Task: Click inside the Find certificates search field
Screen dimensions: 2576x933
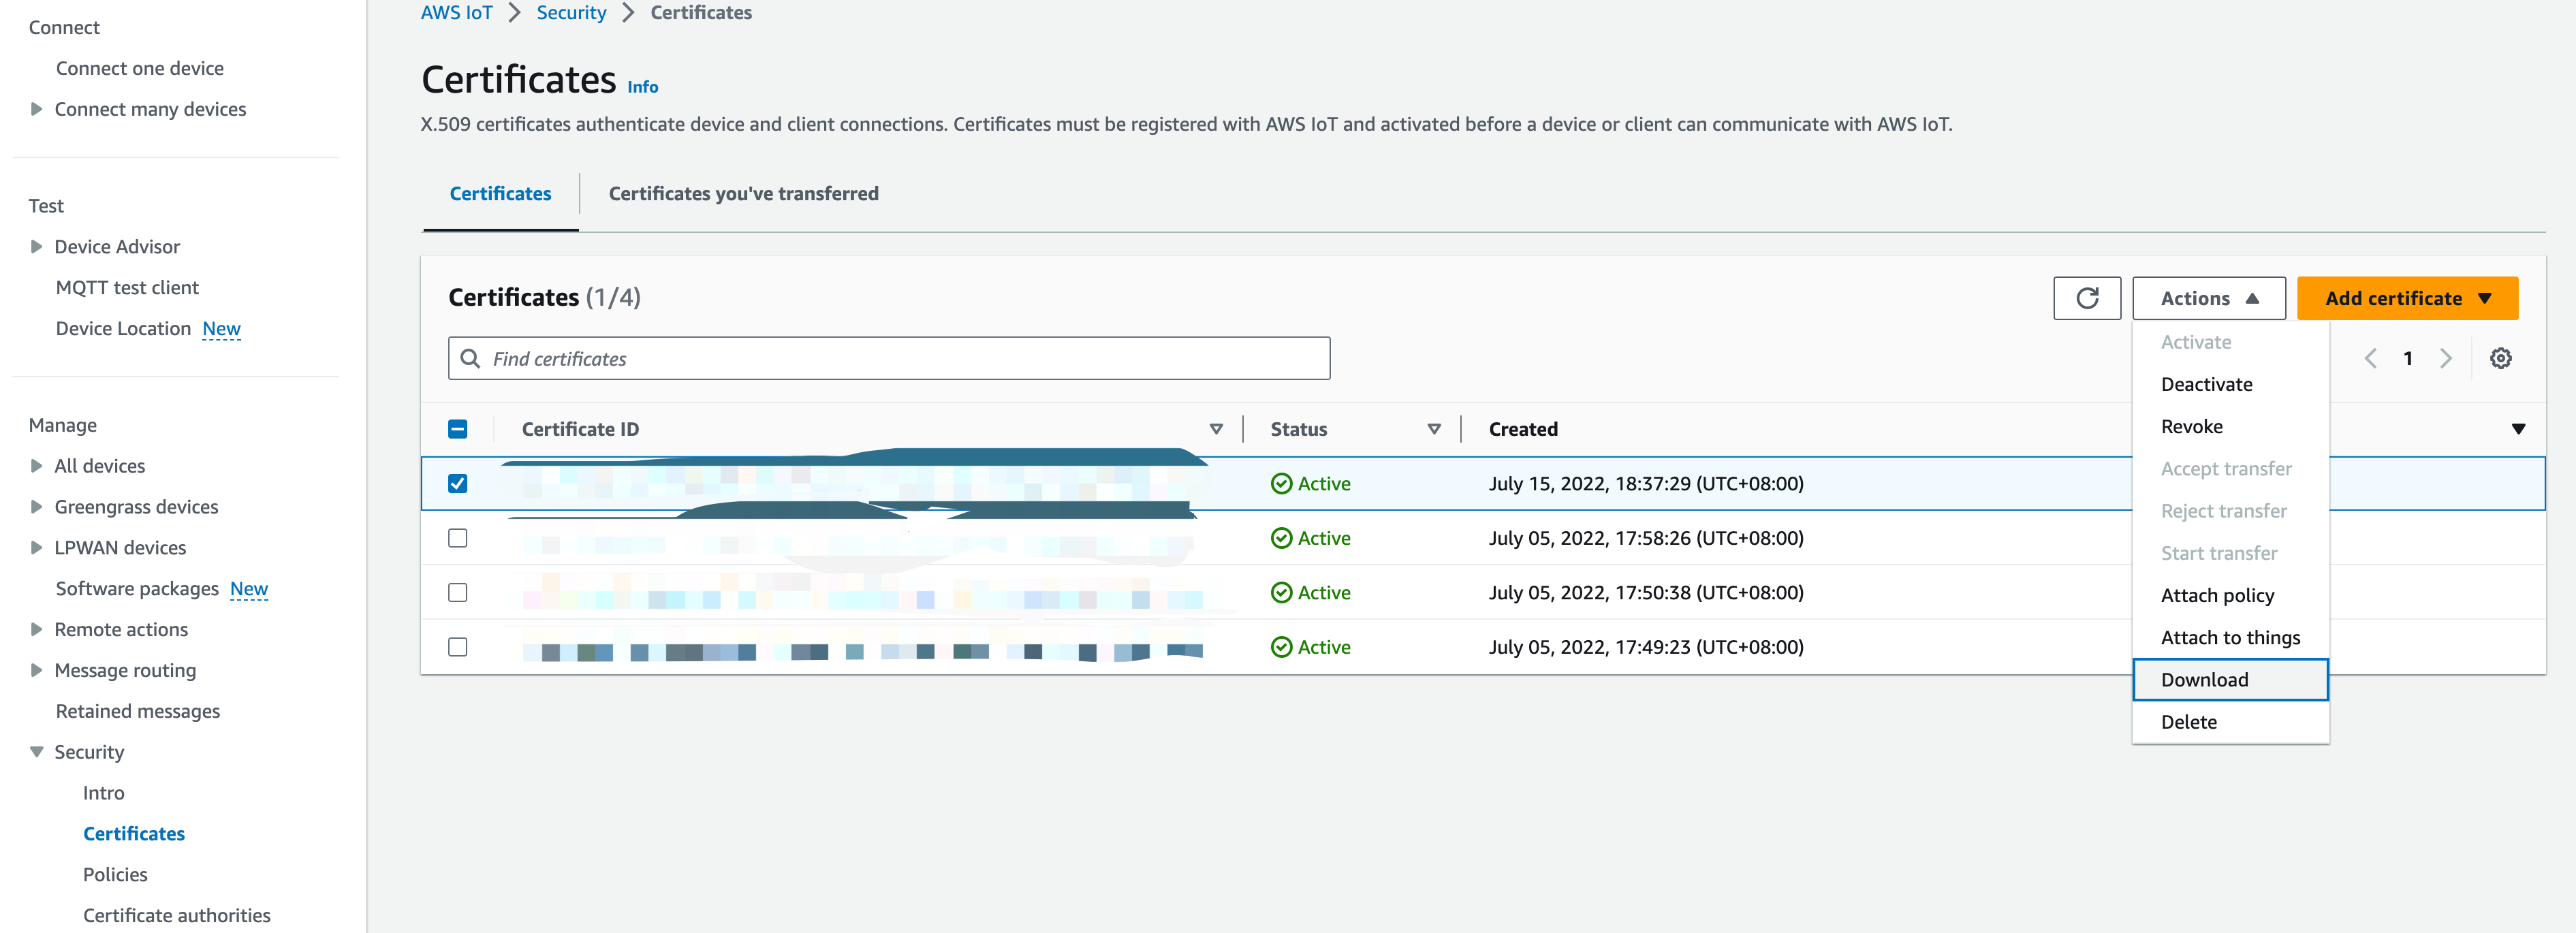Action: tap(890, 358)
